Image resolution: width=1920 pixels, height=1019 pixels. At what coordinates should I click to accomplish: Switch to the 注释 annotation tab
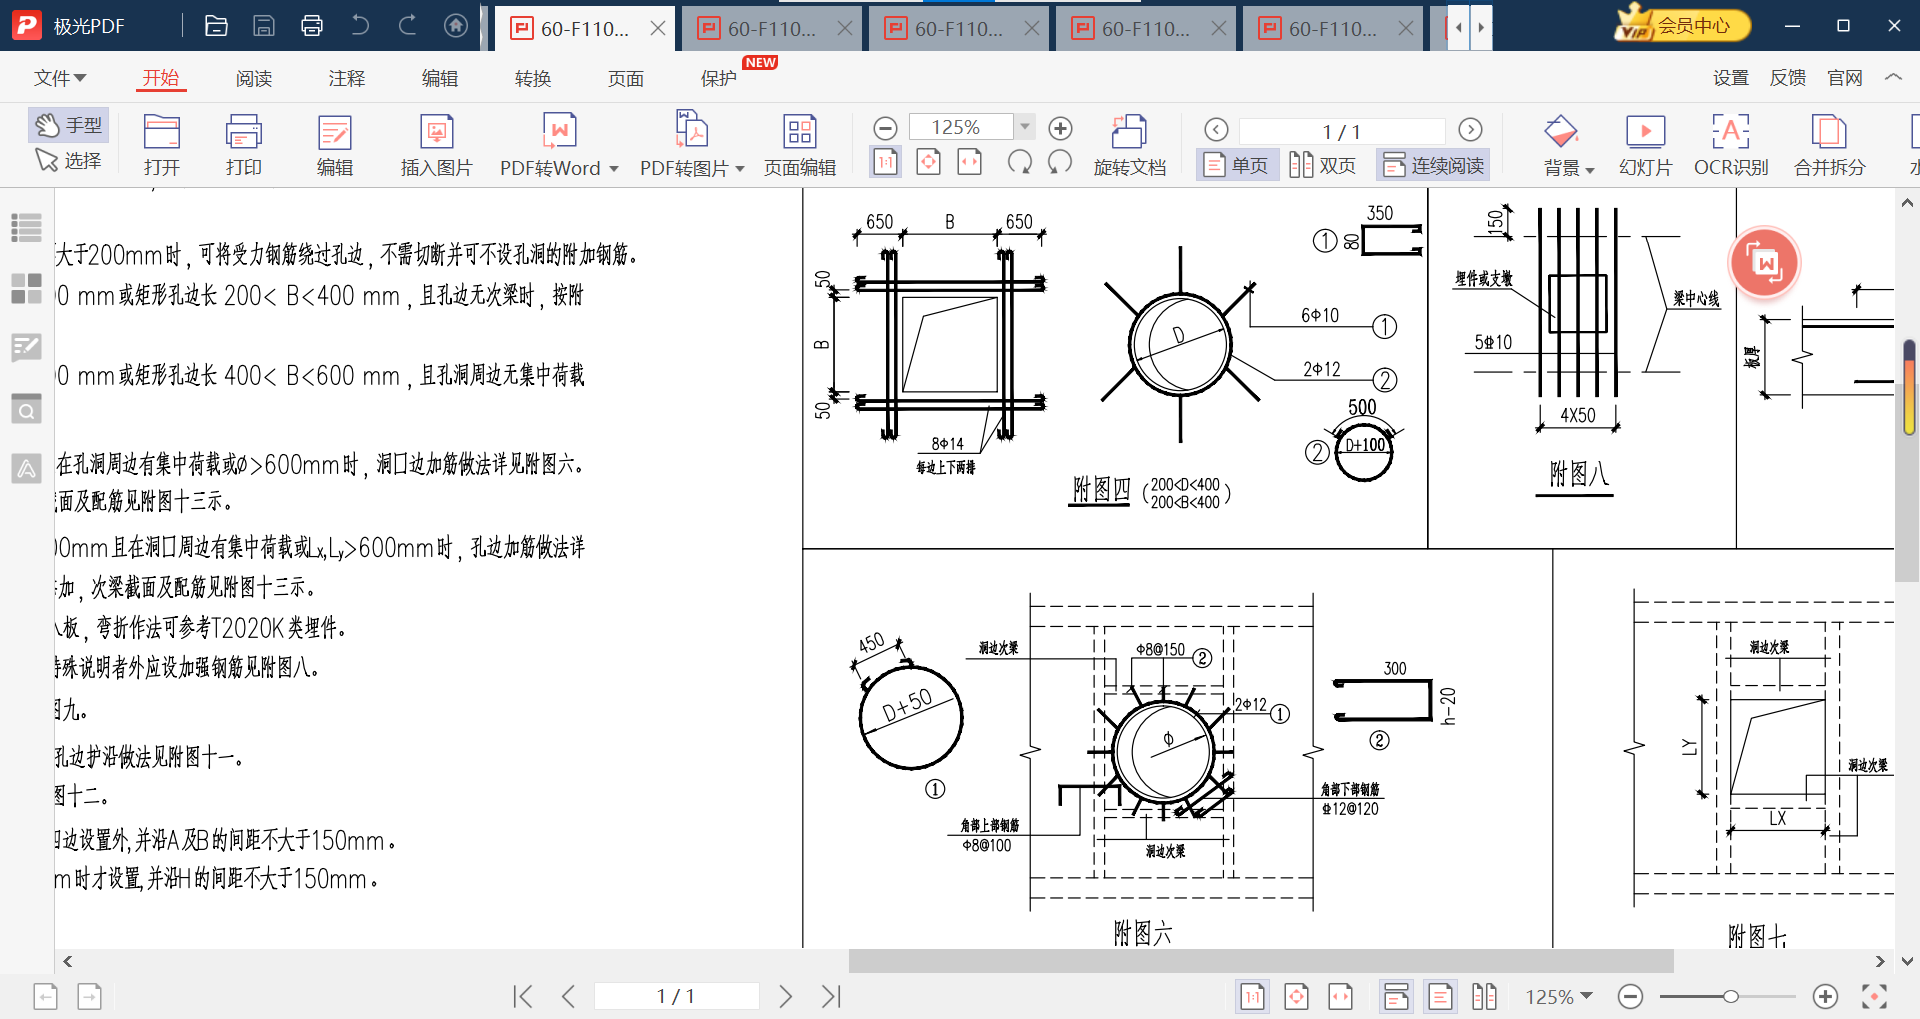point(347,78)
